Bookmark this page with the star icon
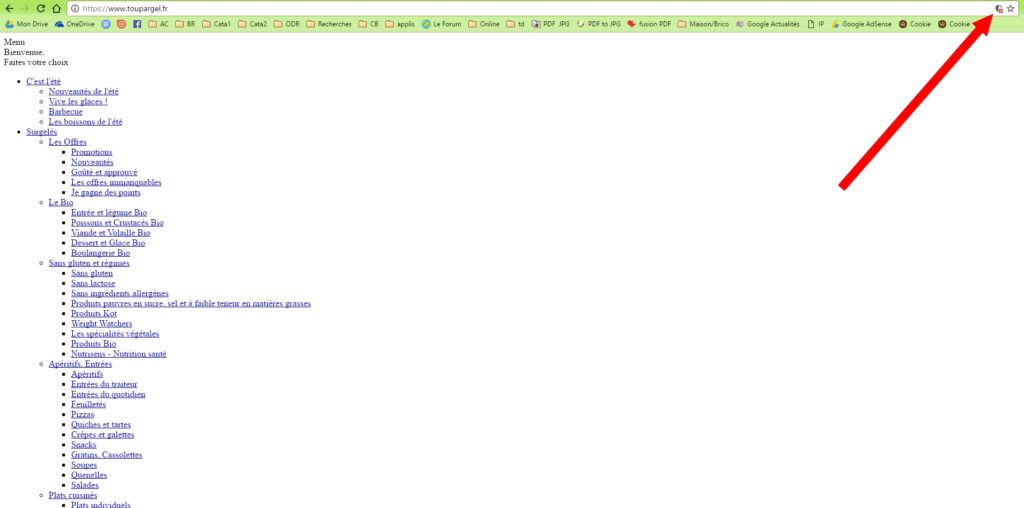This screenshot has width=1024, height=508. pyautogui.click(x=1011, y=8)
